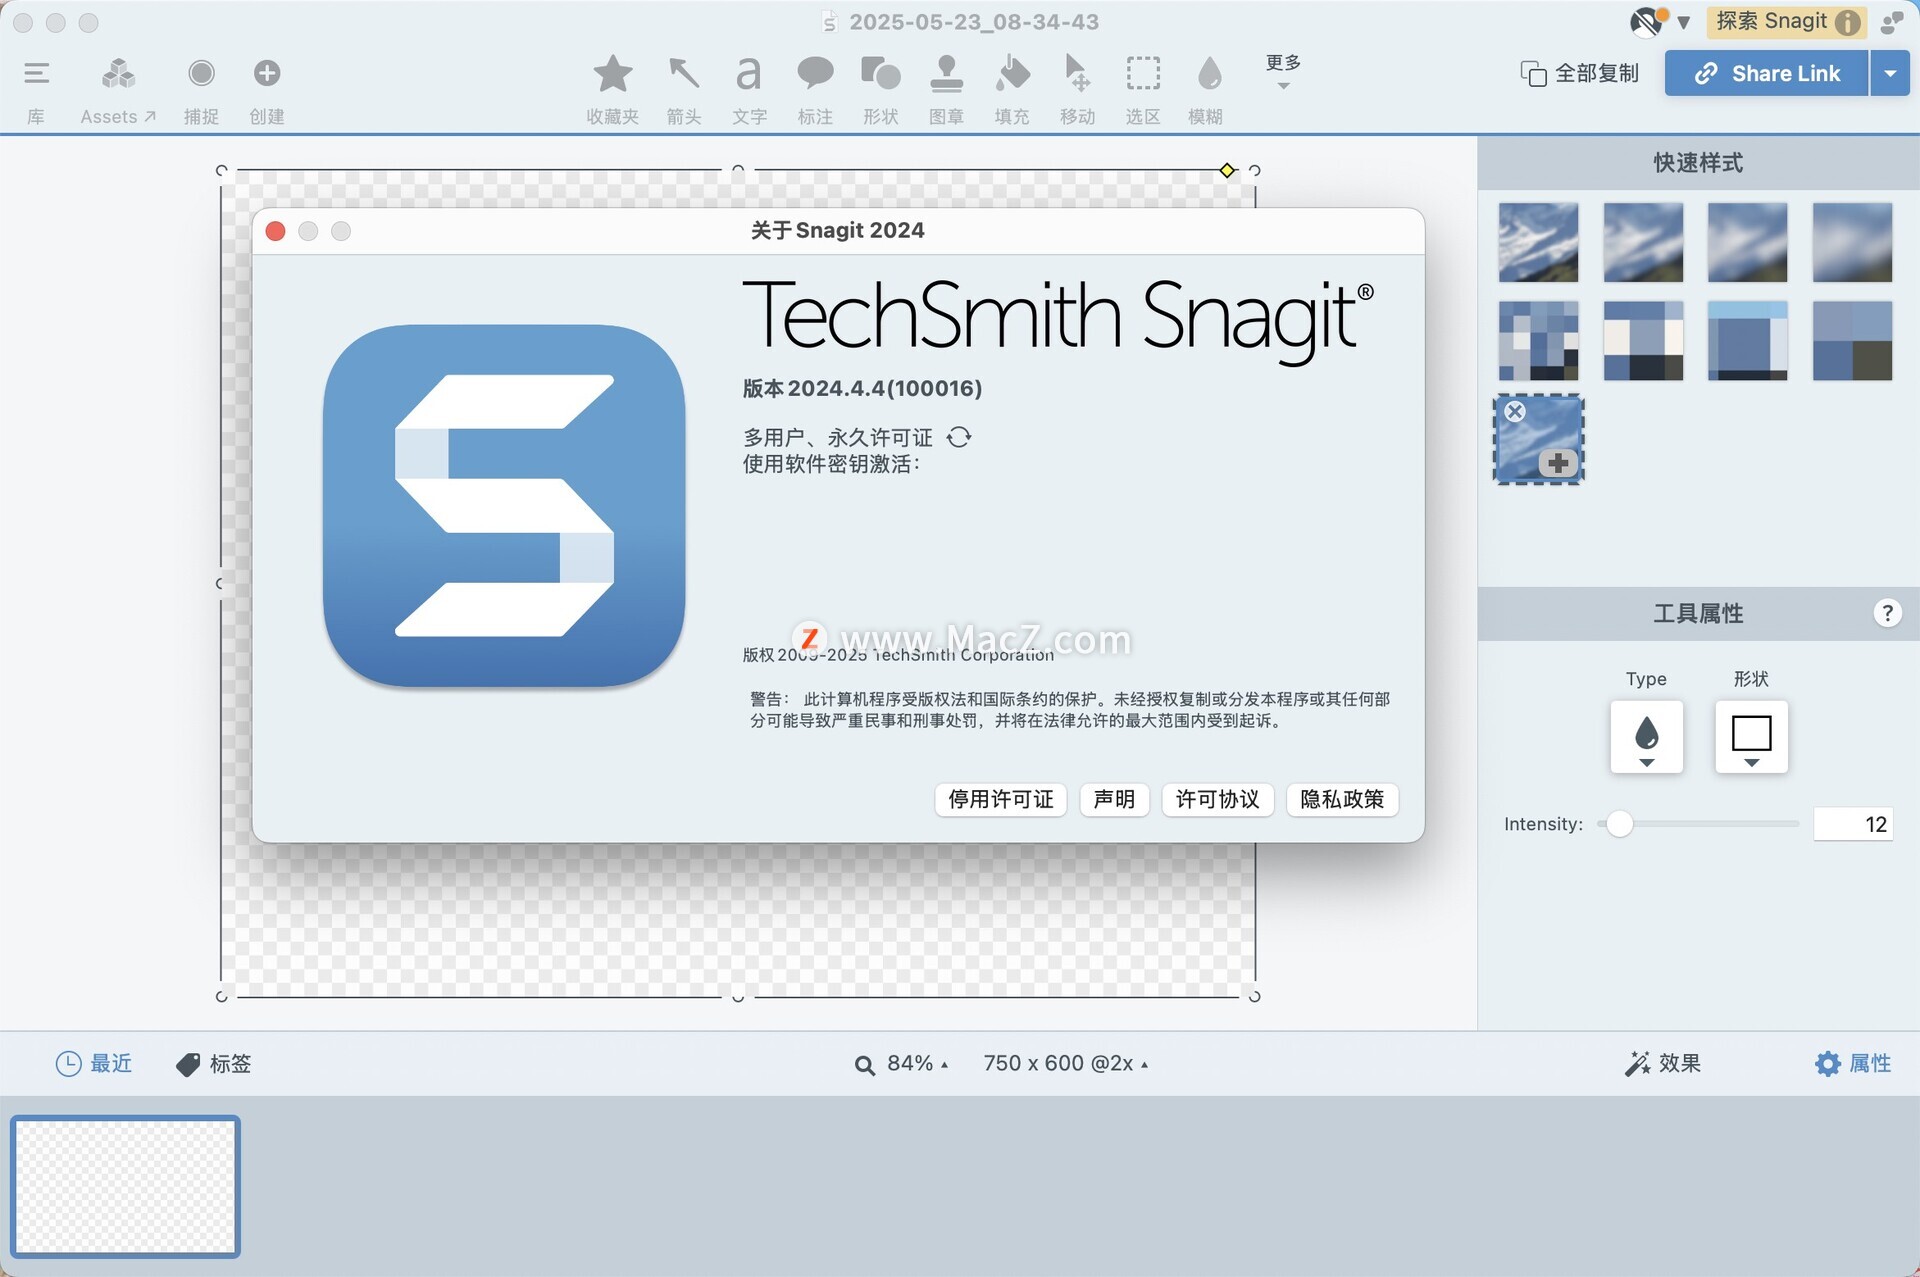
Task: Select the Shape tool
Action: 881,73
